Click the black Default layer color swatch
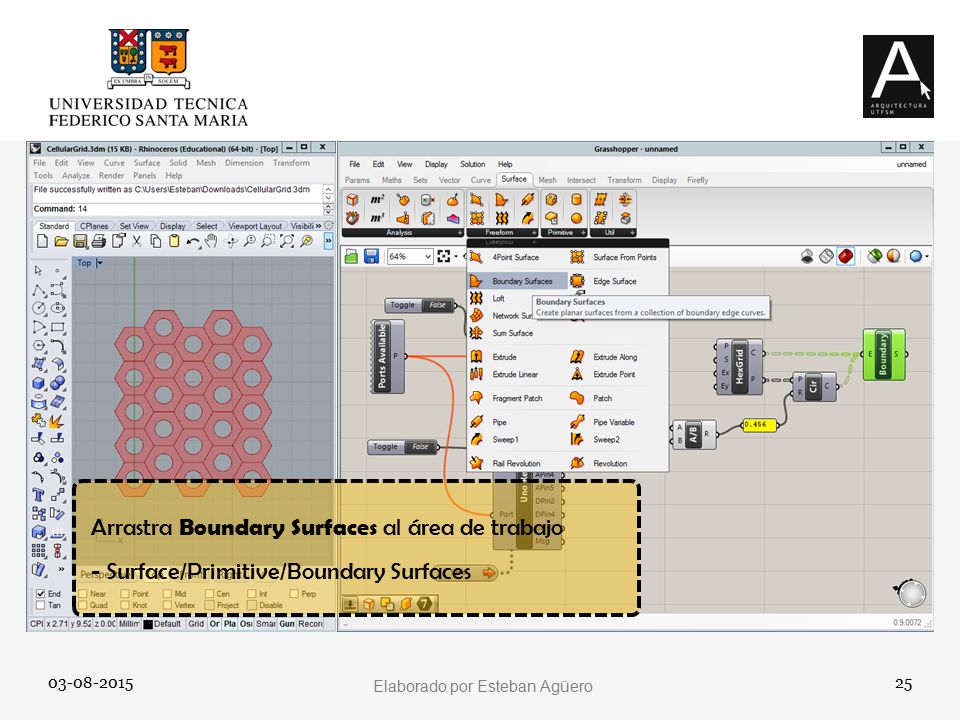This screenshot has width=960, height=720. 148,624
